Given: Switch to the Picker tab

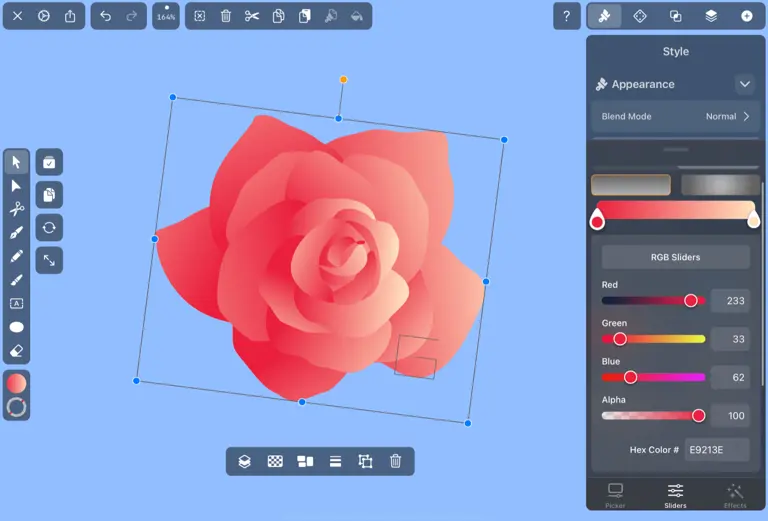Looking at the screenshot, I should pyautogui.click(x=615, y=496).
